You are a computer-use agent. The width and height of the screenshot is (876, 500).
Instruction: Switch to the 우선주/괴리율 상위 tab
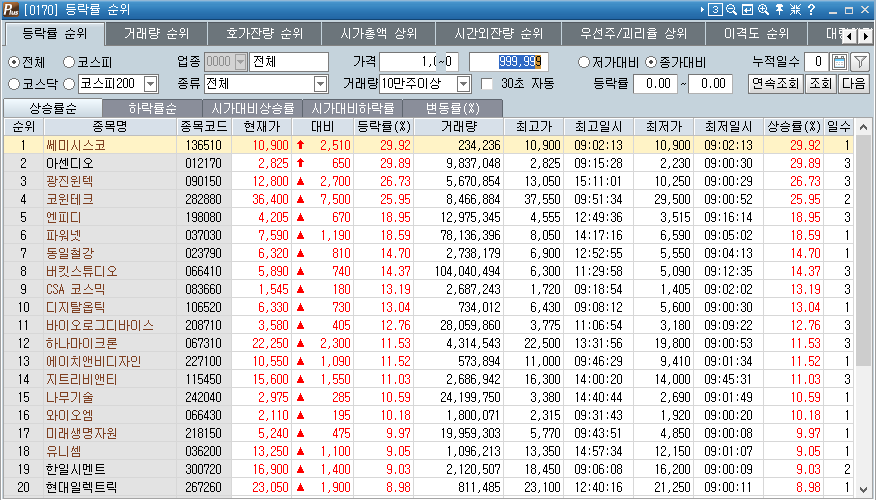pyautogui.click(x=634, y=34)
